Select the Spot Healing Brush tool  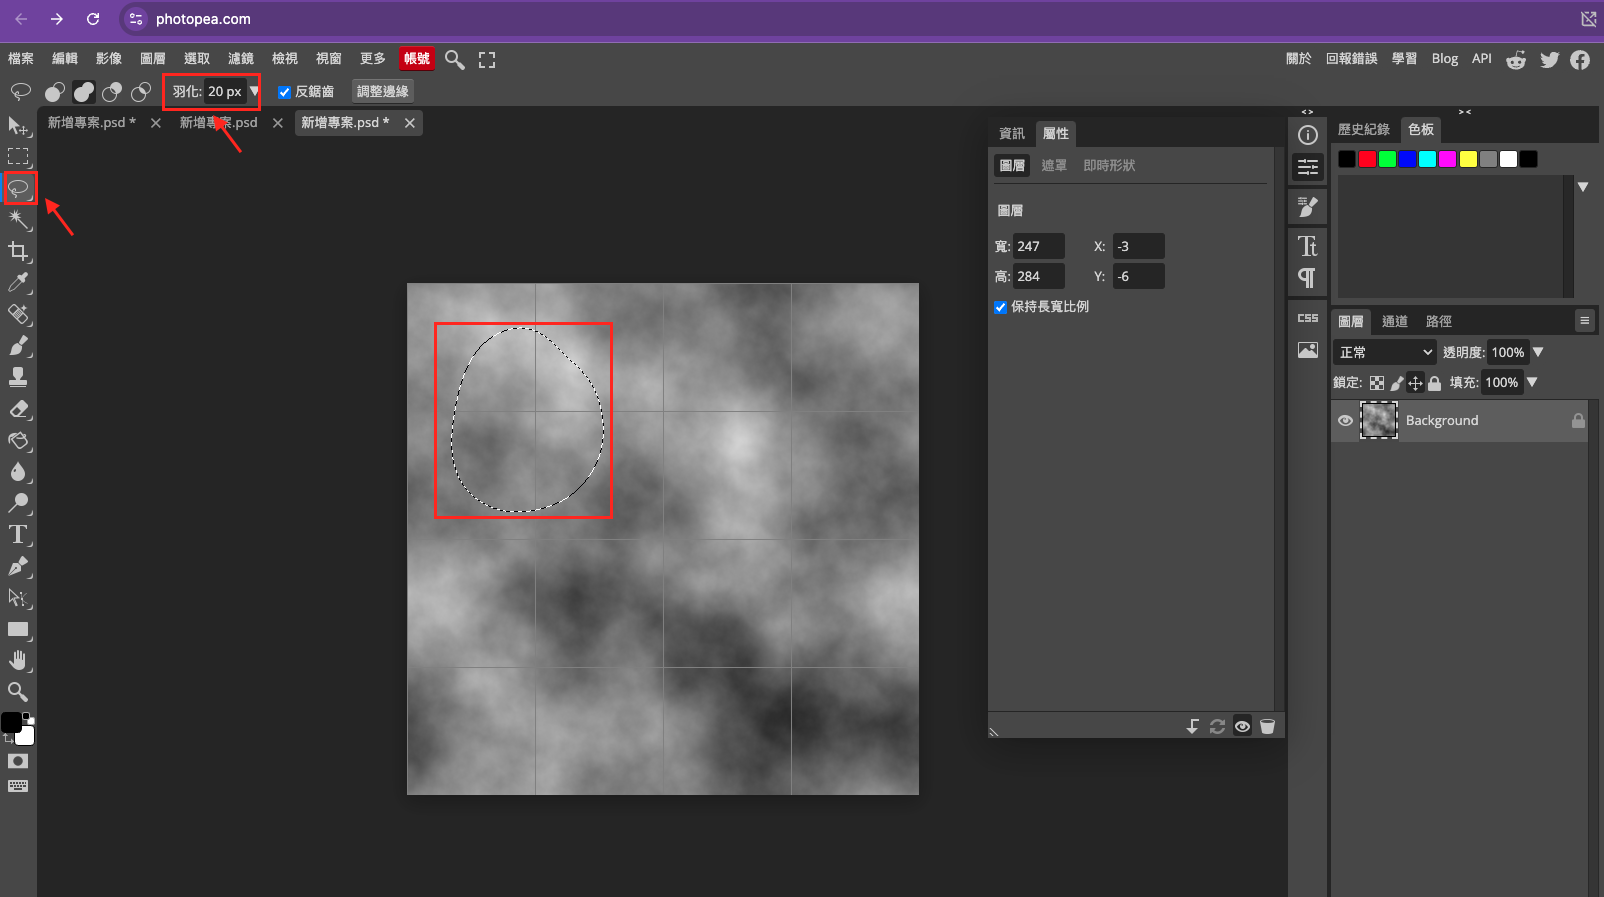18,314
